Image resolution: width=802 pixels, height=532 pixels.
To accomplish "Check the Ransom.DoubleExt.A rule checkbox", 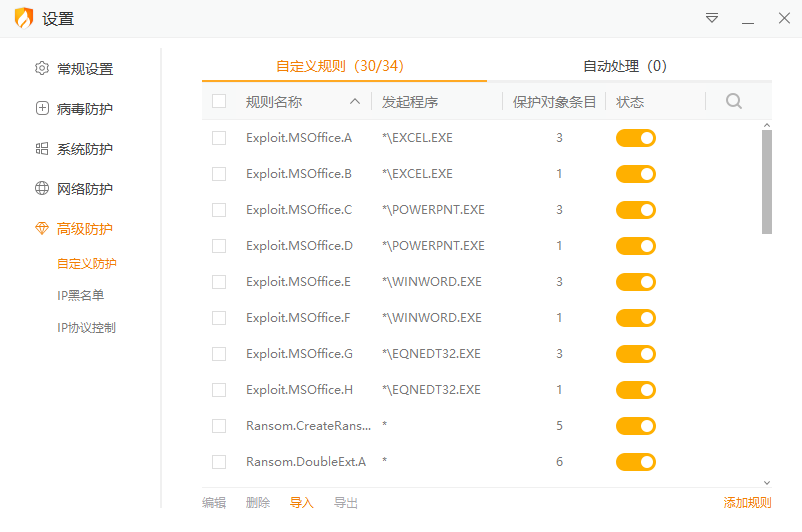I will click(219, 462).
